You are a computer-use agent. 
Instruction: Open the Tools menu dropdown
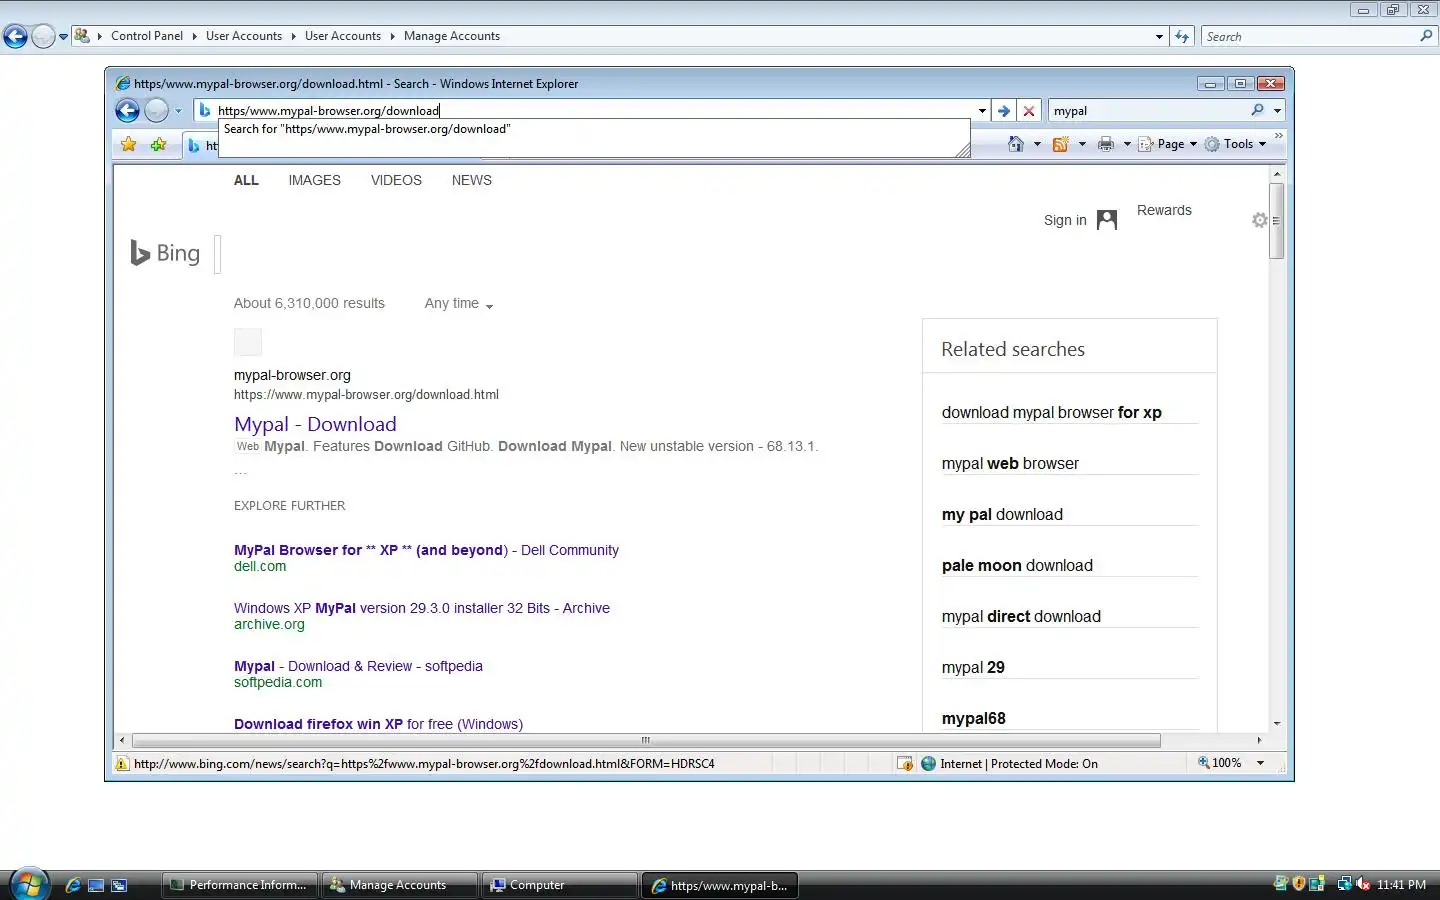[1236, 144]
